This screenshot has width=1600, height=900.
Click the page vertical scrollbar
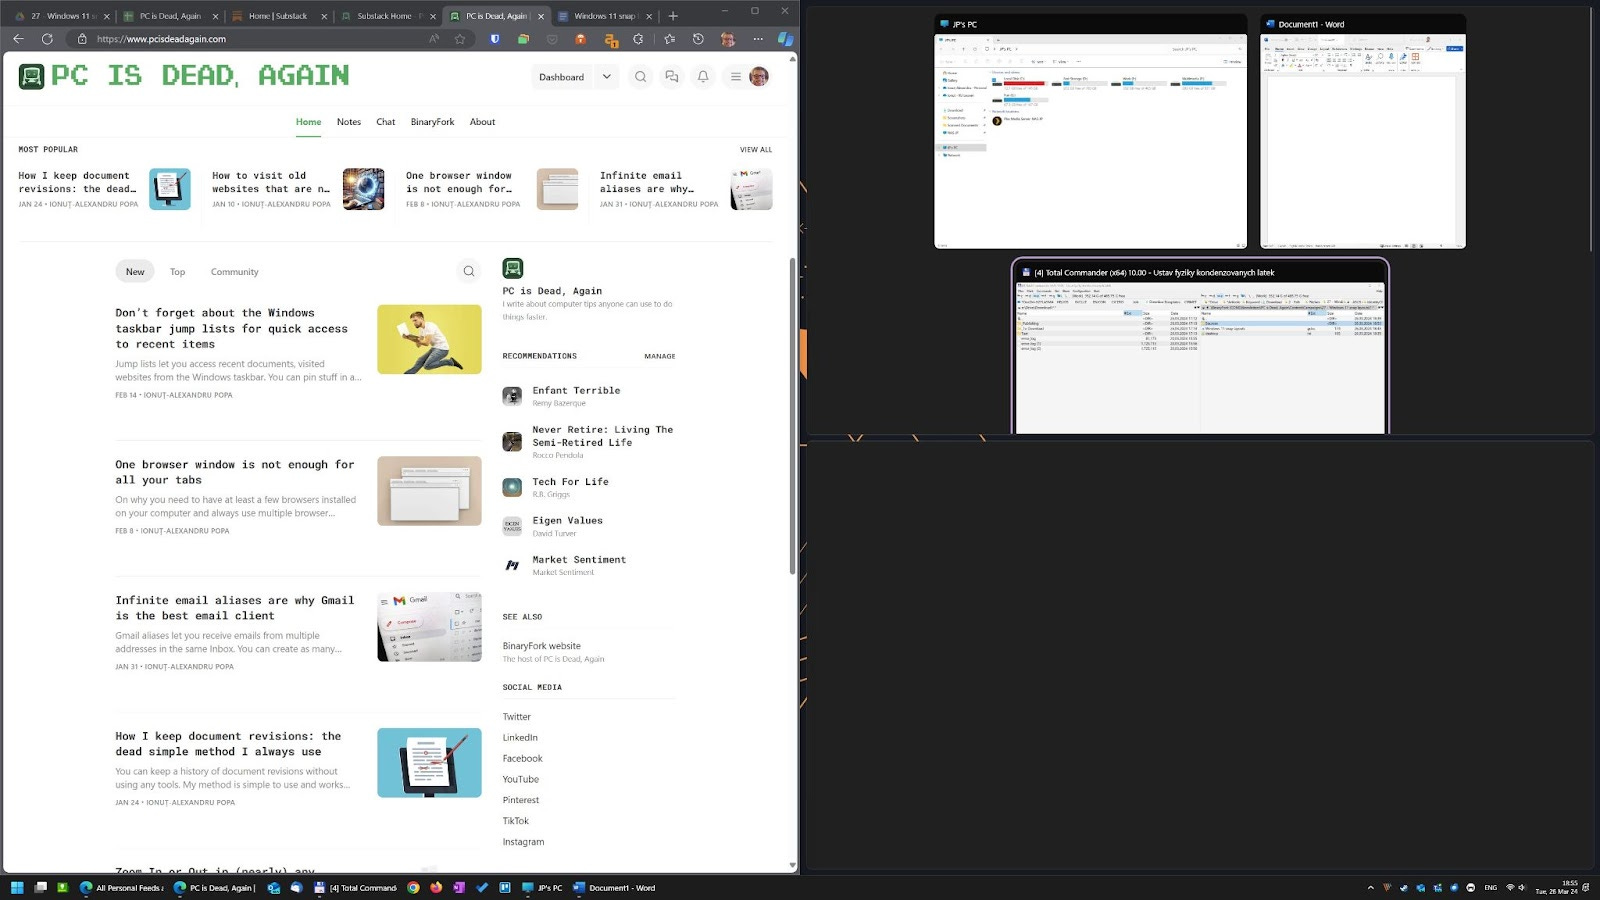tap(793, 415)
